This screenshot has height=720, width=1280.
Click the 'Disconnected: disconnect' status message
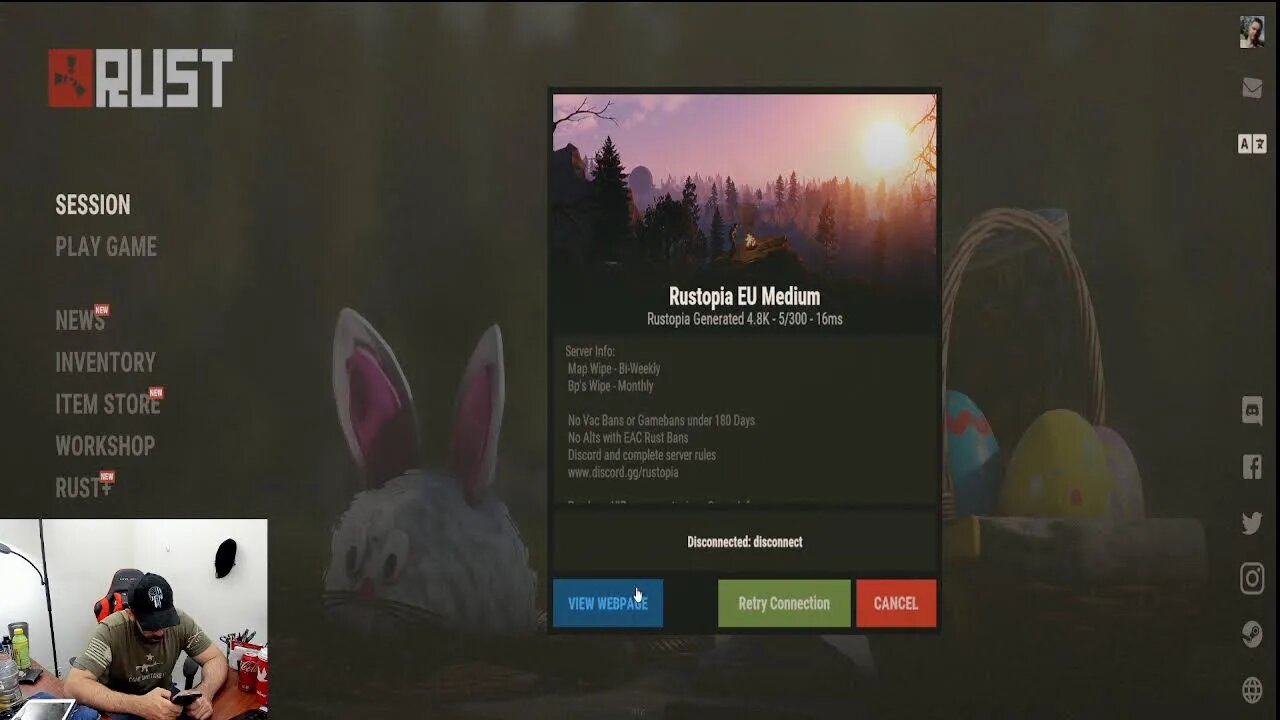tap(745, 542)
